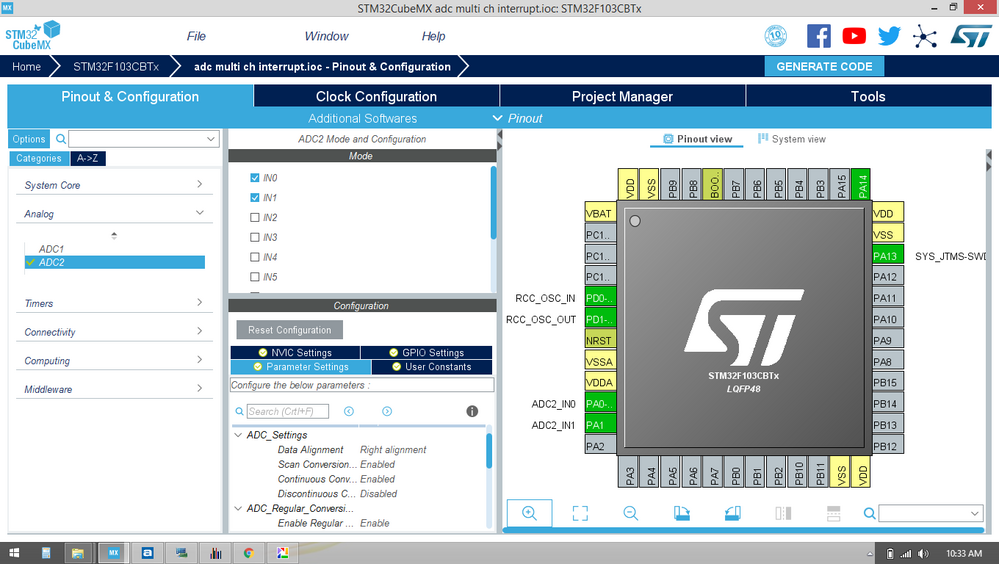Screen dimensions: 999x564
Task: Click the GENERATE CODE button
Action: [824, 66]
